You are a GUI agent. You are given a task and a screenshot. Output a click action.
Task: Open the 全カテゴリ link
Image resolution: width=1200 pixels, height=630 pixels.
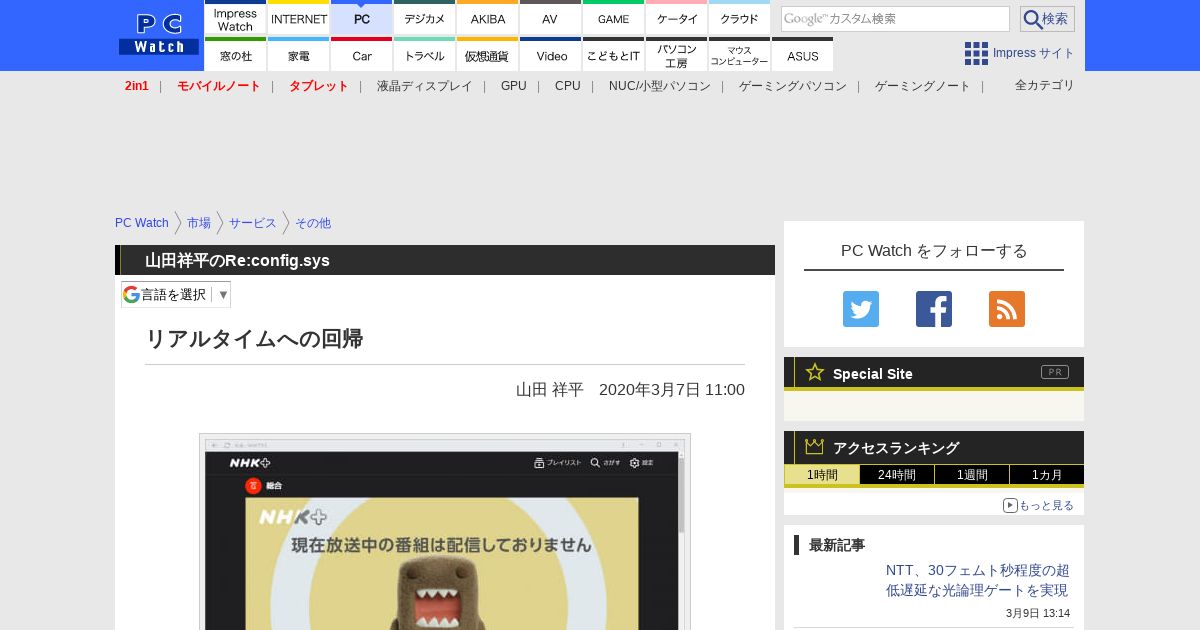click(x=1045, y=85)
